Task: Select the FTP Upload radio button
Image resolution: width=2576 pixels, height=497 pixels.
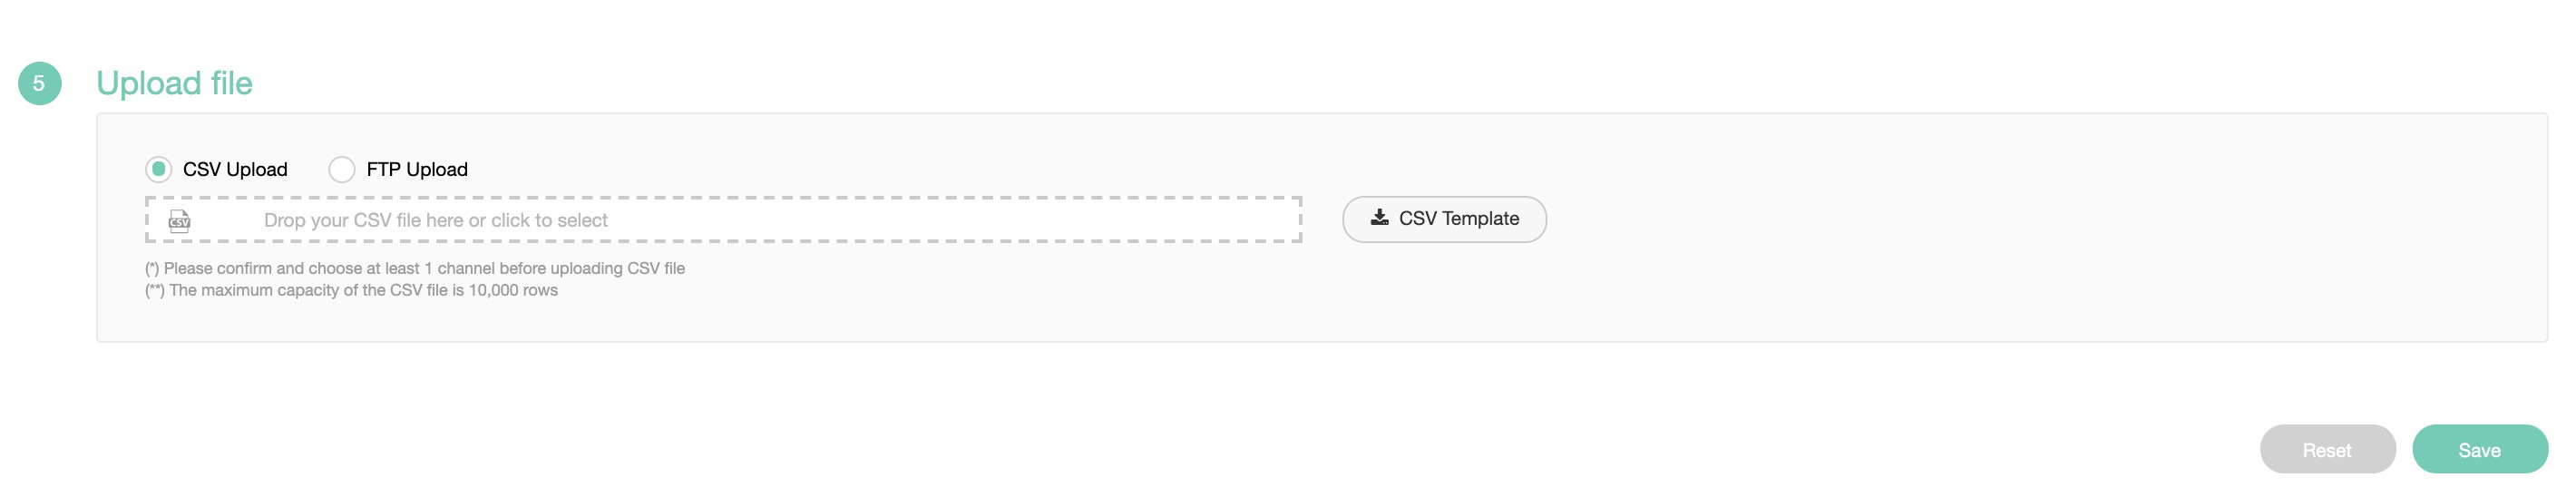Action: point(342,169)
